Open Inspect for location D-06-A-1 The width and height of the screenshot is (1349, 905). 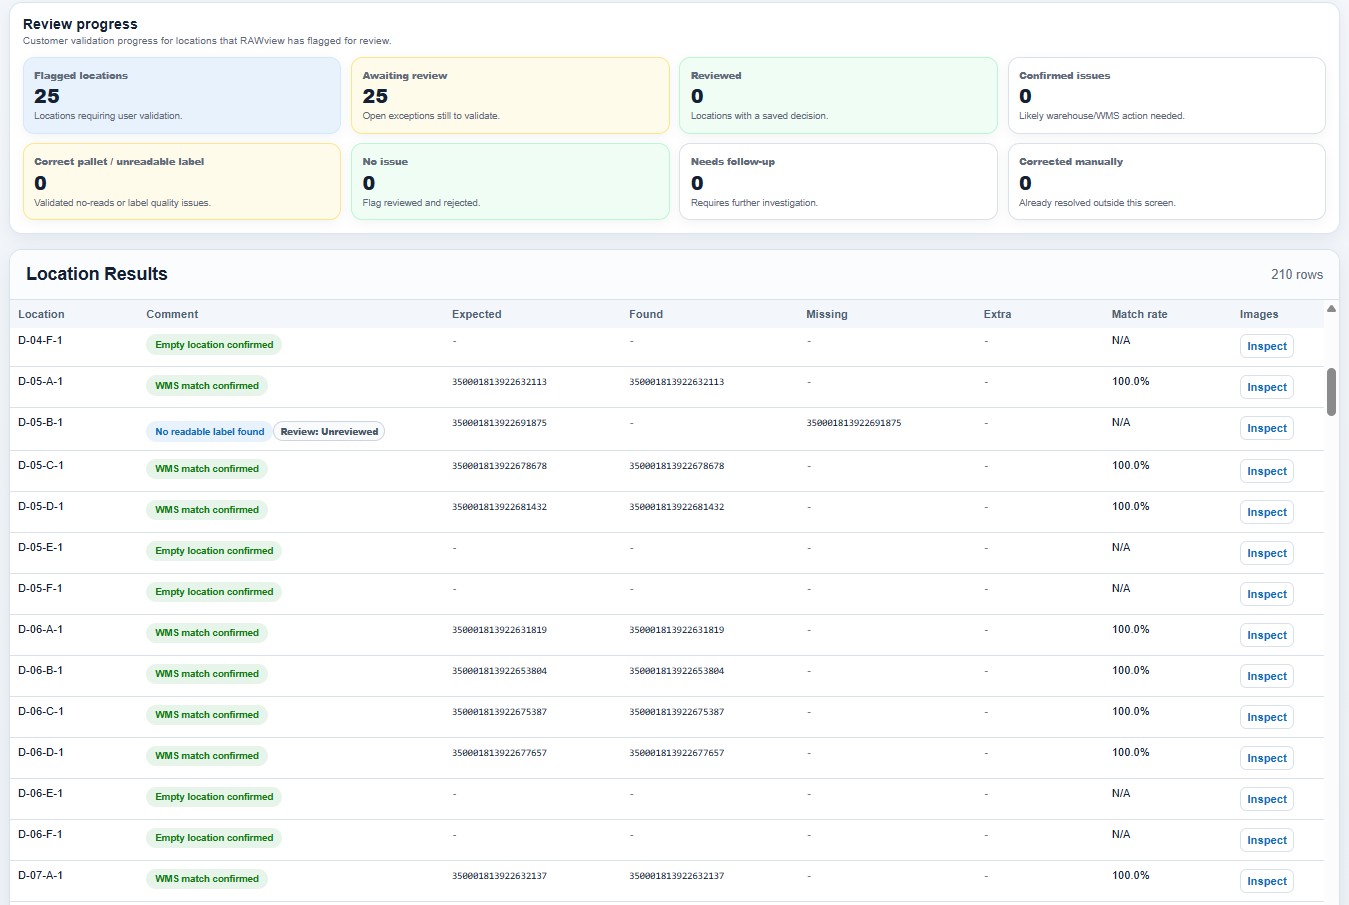(1267, 635)
